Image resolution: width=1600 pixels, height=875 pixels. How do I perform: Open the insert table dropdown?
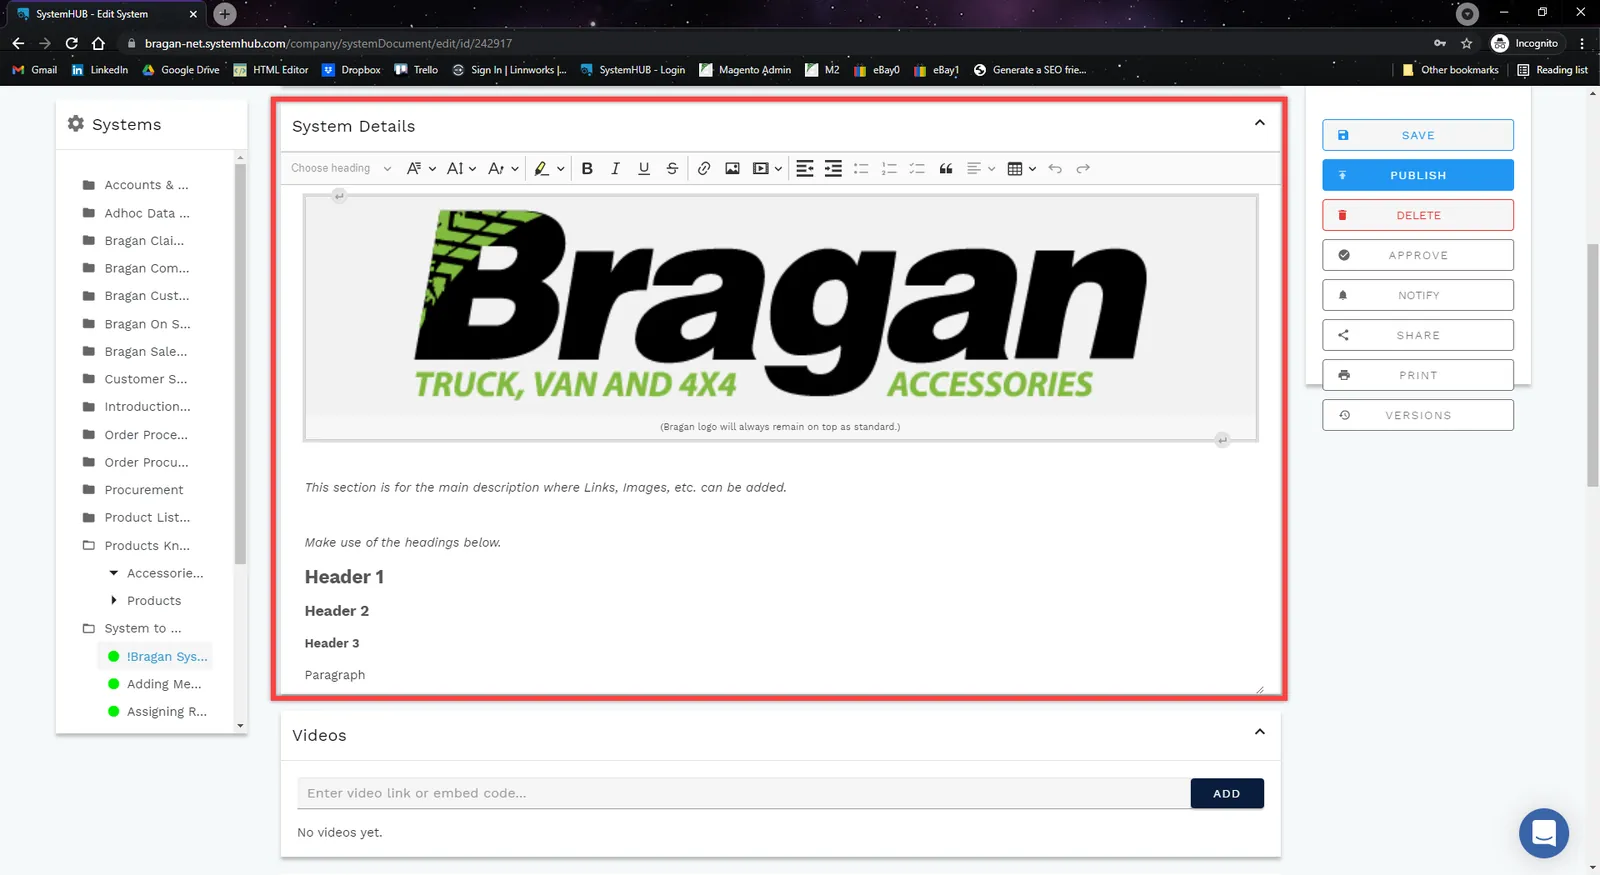[1021, 168]
